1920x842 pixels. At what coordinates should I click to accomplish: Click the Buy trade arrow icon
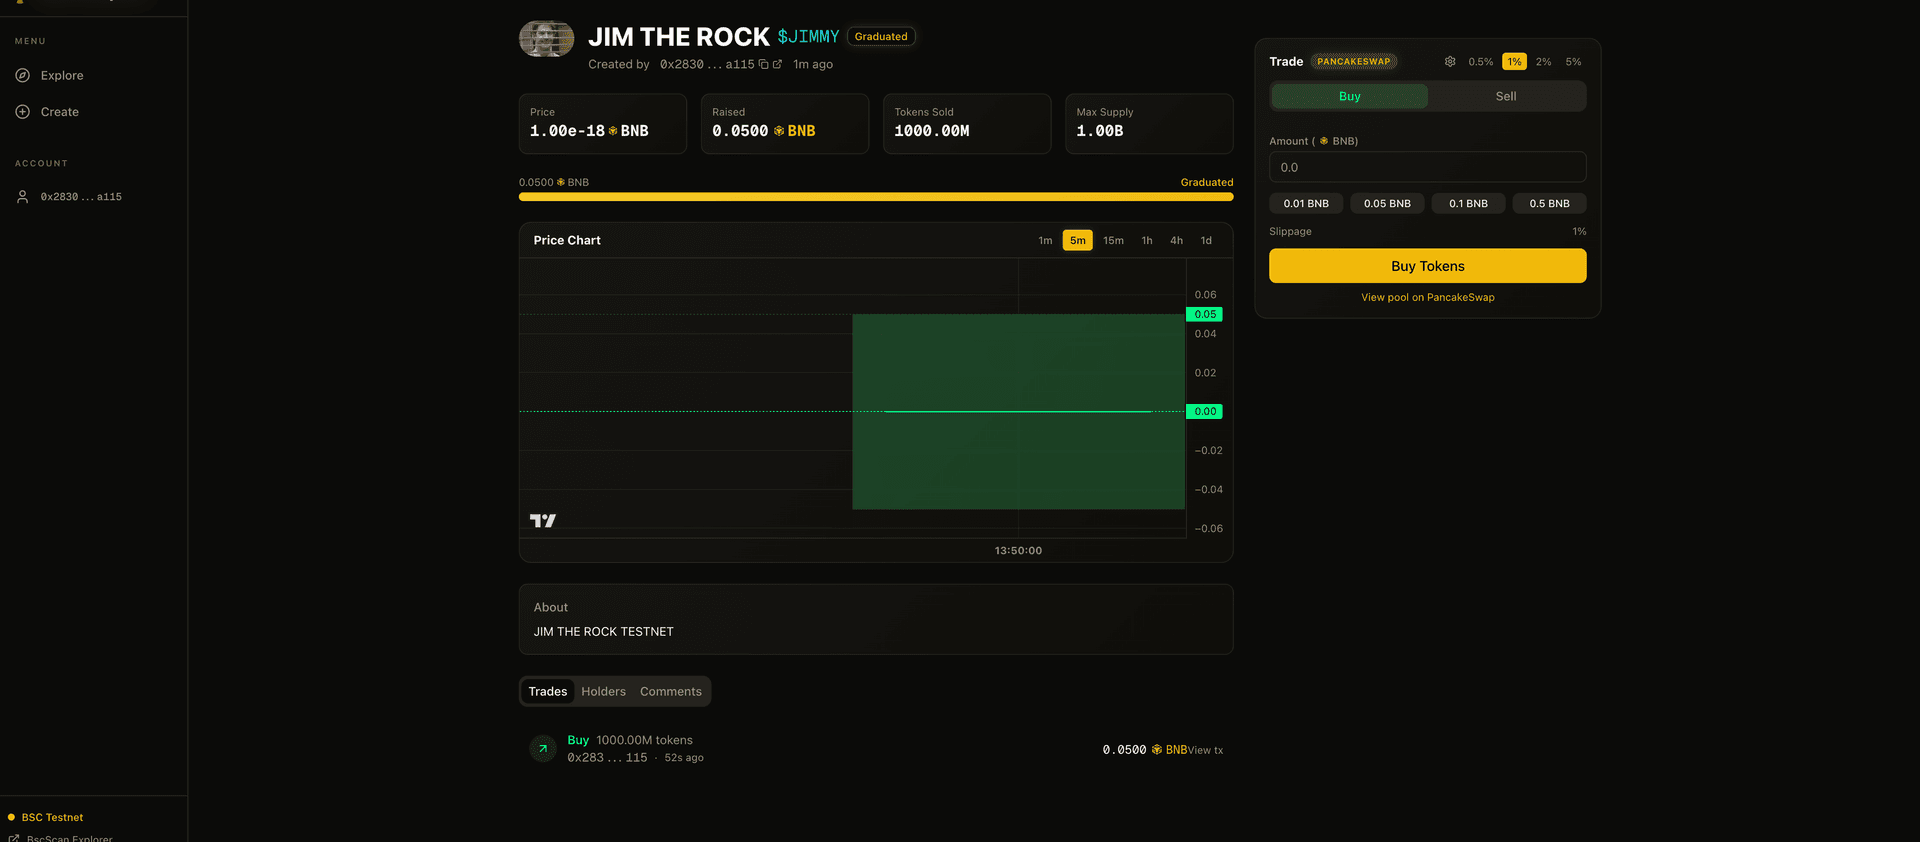point(543,748)
